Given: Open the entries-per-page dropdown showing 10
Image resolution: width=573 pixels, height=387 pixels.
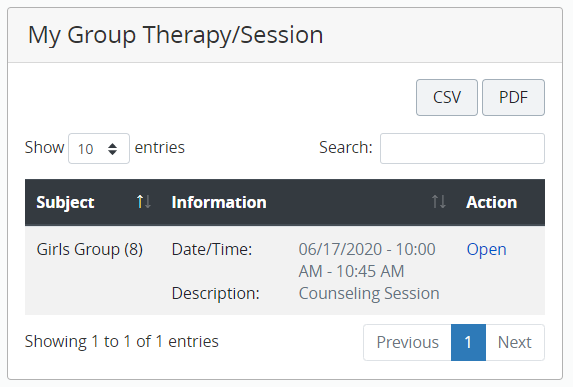Looking at the screenshot, I should tap(99, 148).
